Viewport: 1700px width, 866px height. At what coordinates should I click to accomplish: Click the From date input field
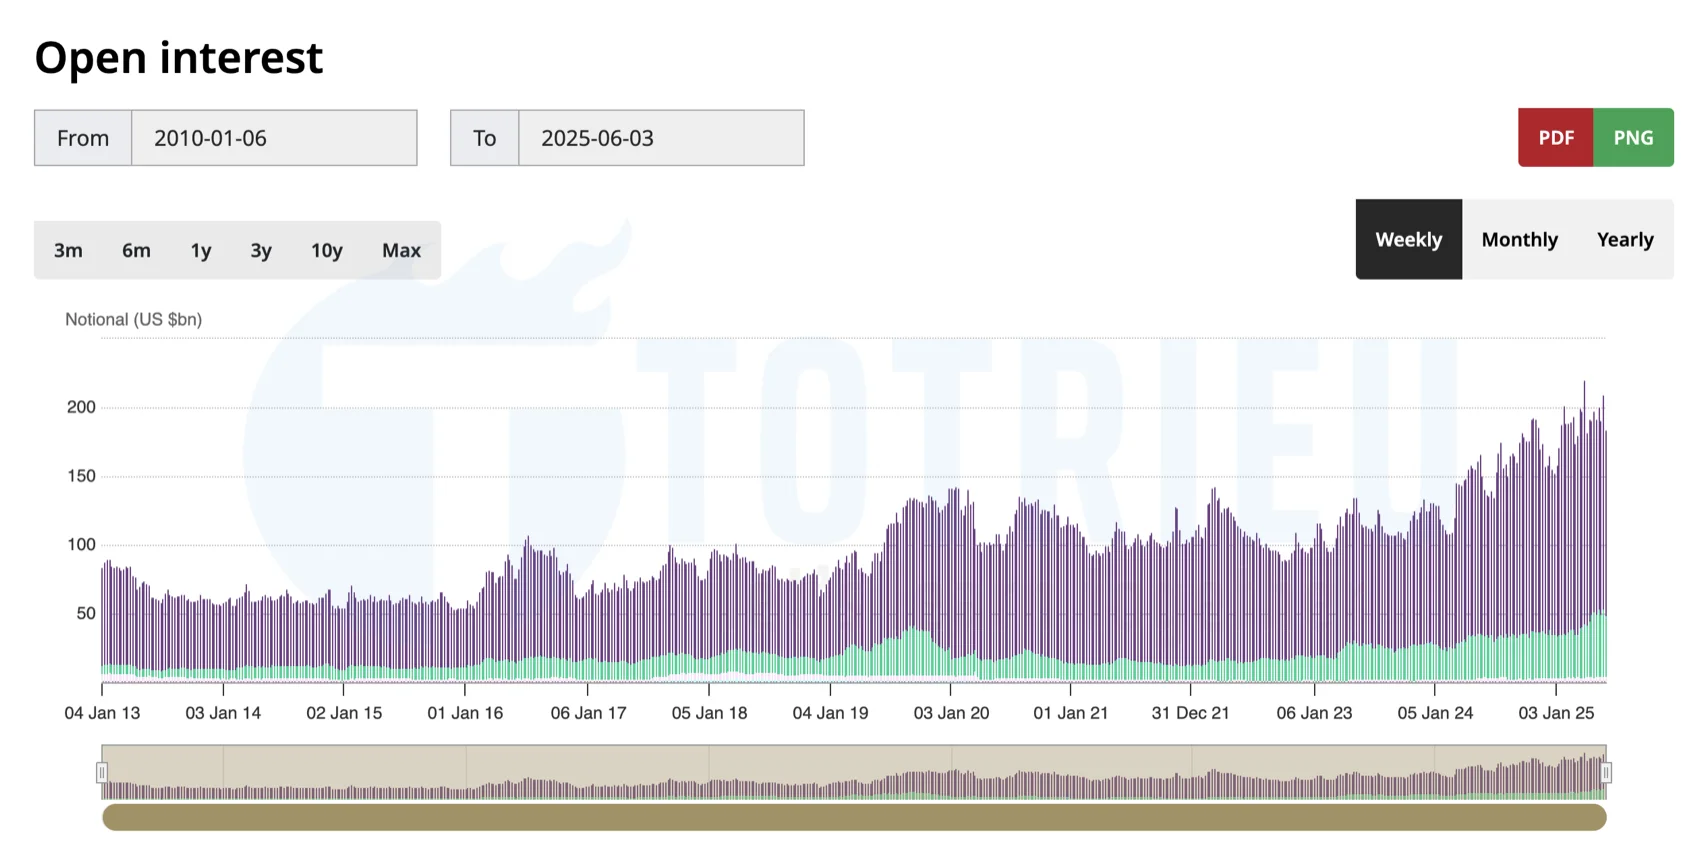pos(274,138)
